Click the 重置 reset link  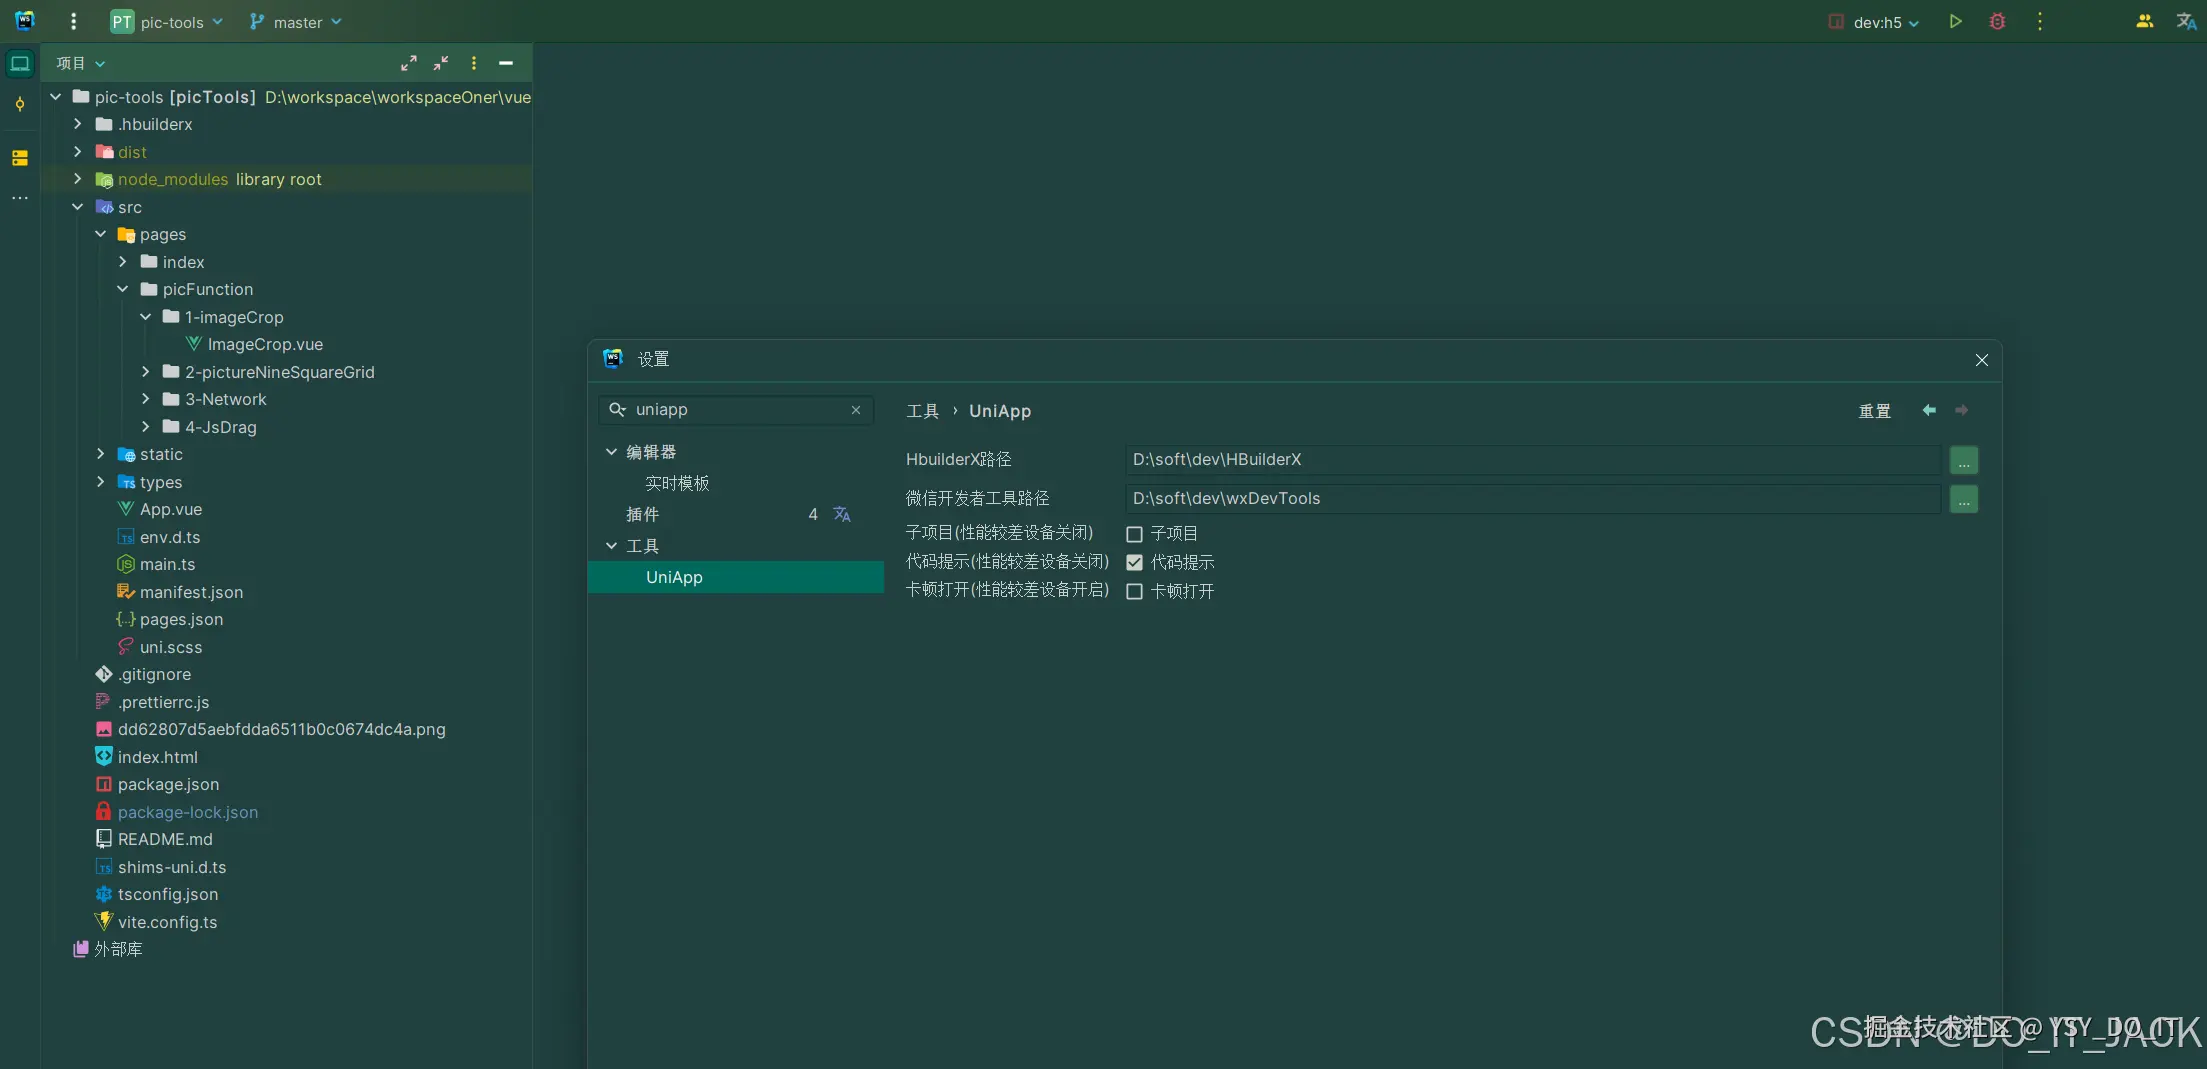pyautogui.click(x=1874, y=411)
